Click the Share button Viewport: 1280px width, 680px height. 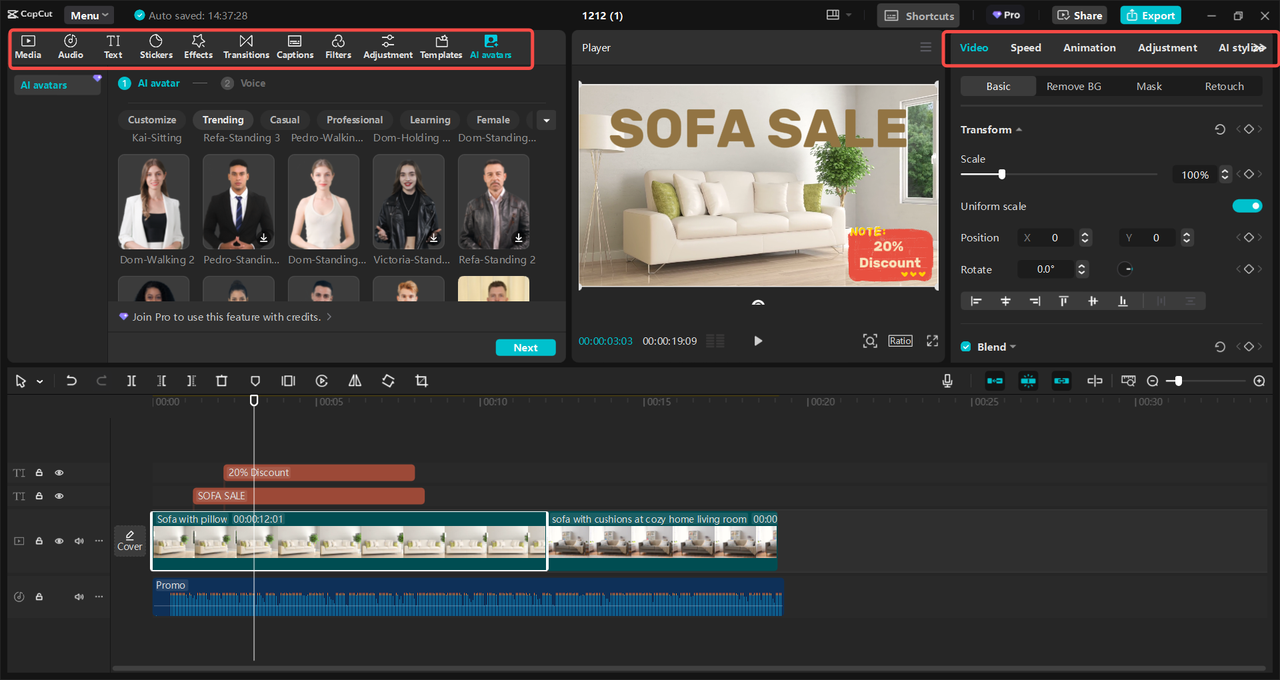tap(1079, 16)
